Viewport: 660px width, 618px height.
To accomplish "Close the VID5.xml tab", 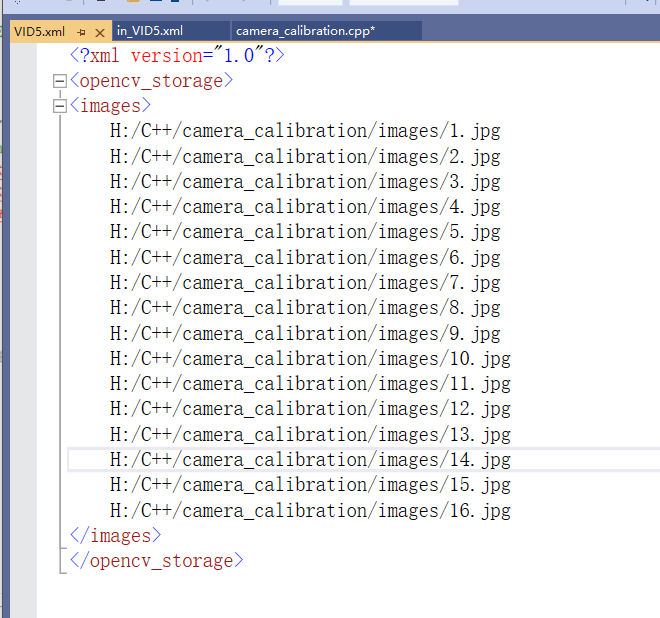I will (100, 32).
